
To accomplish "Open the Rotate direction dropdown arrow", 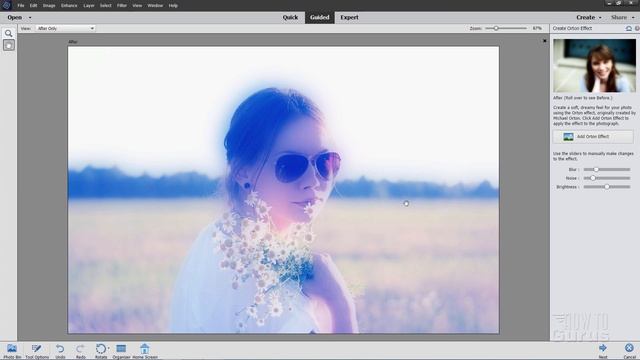I will (109, 349).
